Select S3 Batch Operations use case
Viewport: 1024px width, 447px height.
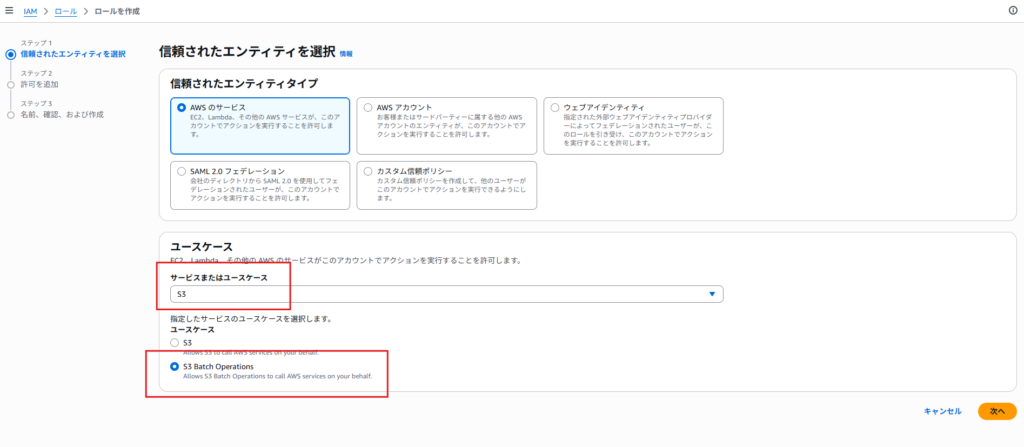point(176,367)
